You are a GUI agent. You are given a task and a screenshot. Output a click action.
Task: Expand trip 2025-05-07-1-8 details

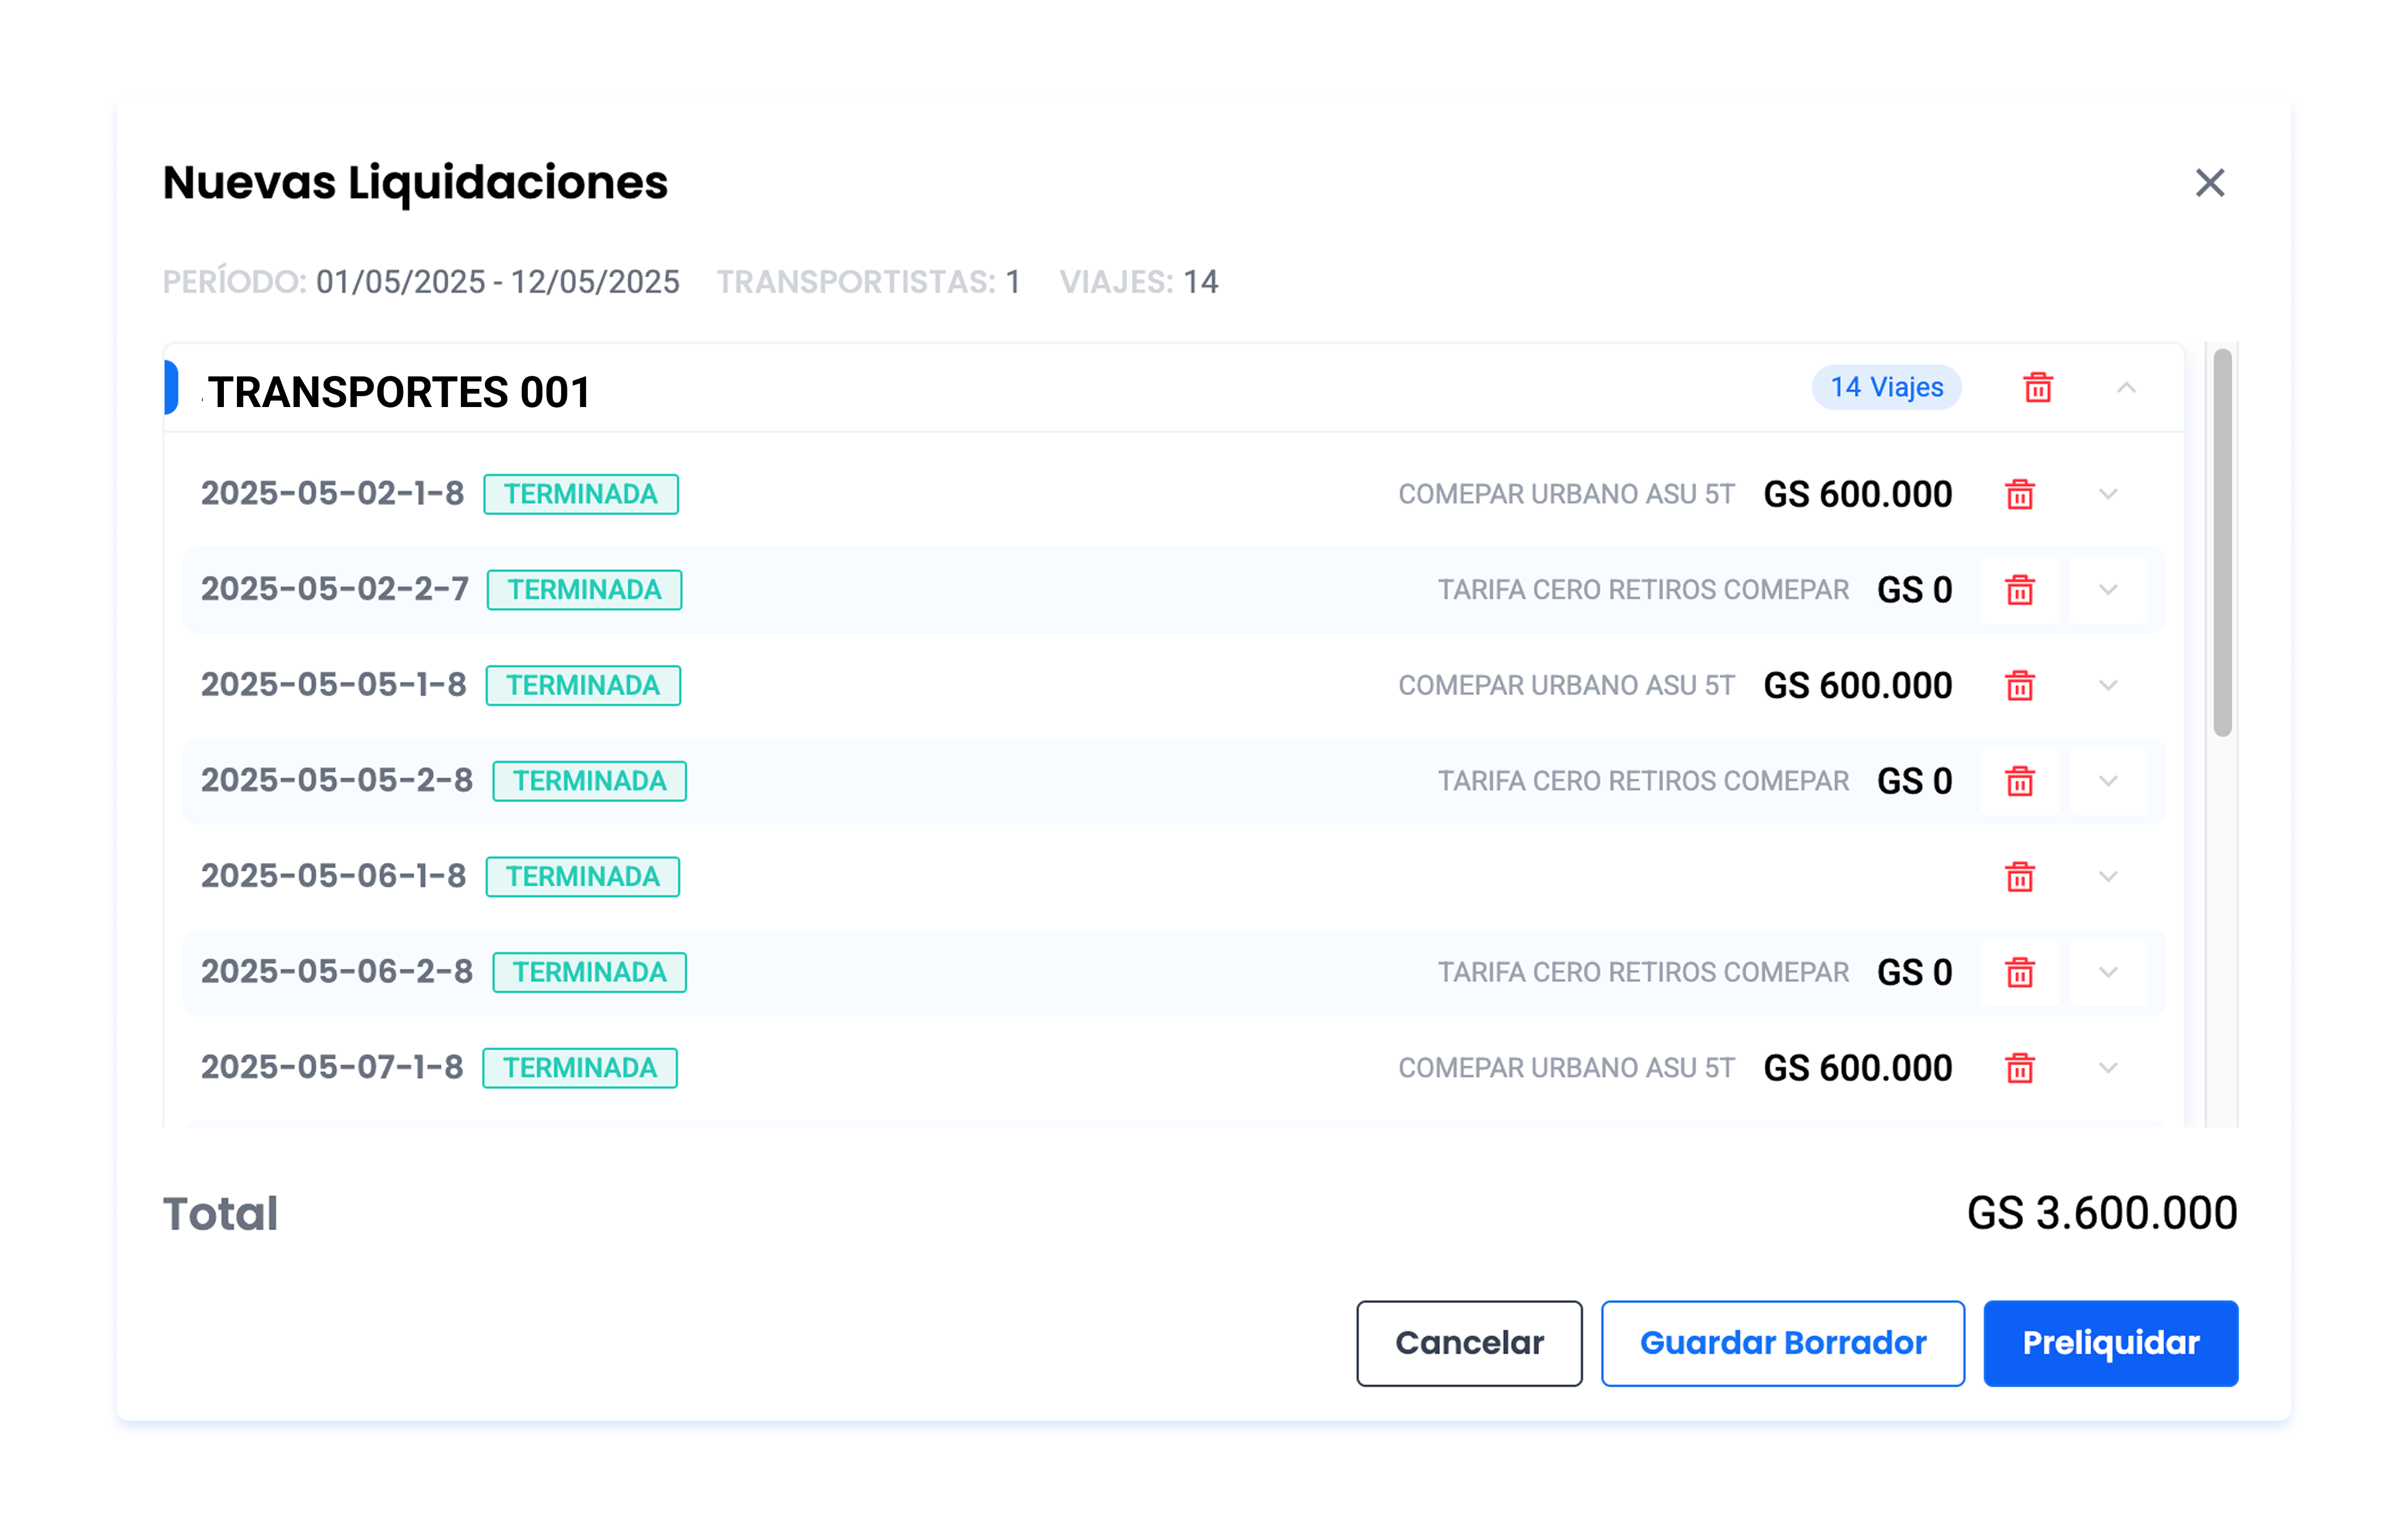tap(2107, 1068)
